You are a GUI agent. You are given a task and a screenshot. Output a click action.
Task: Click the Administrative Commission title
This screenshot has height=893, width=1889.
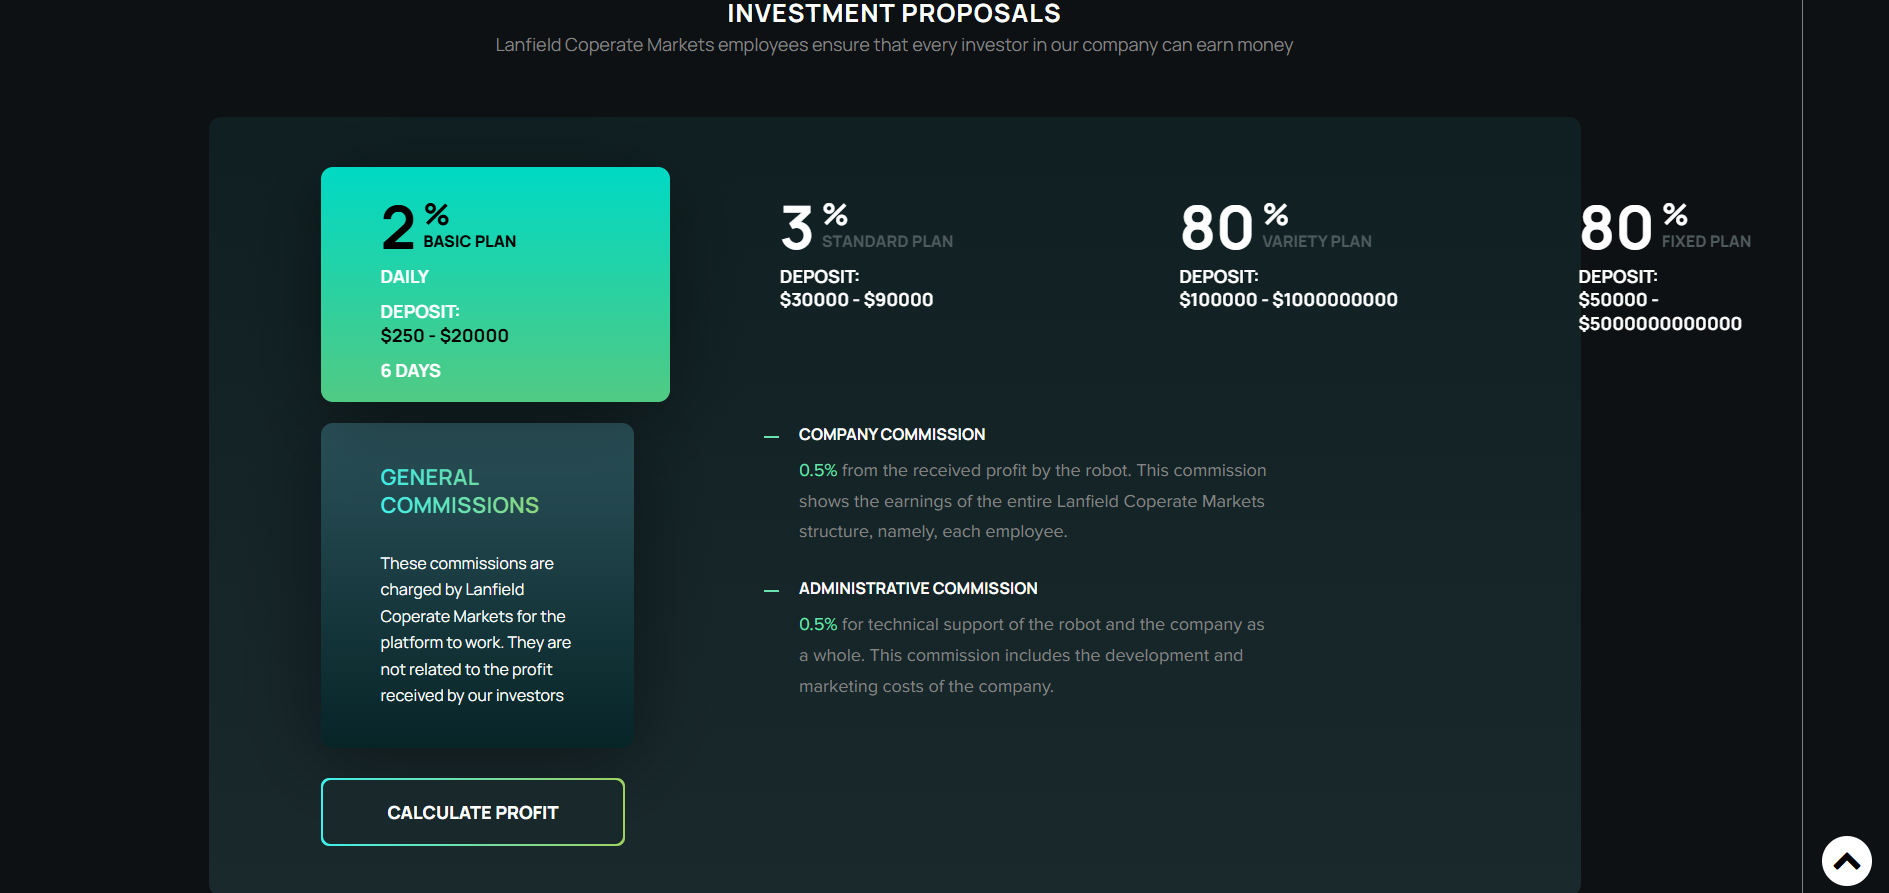point(917,588)
